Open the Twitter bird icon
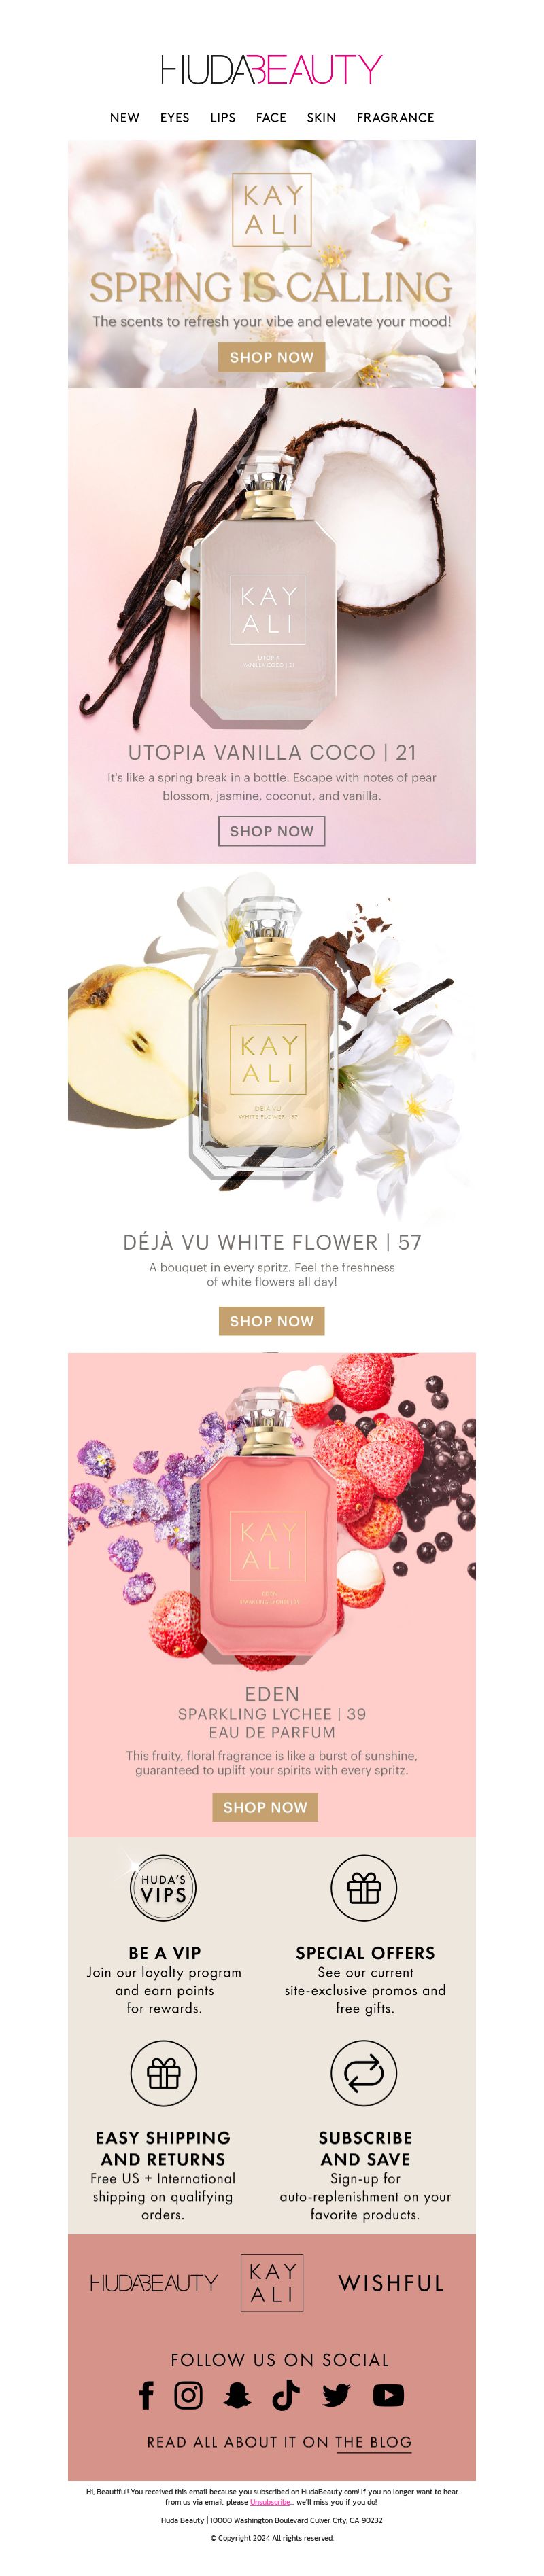Image resolution: width=544 pixels, height=2576 pixels. pyautogui.click(x=336, y=2394)
